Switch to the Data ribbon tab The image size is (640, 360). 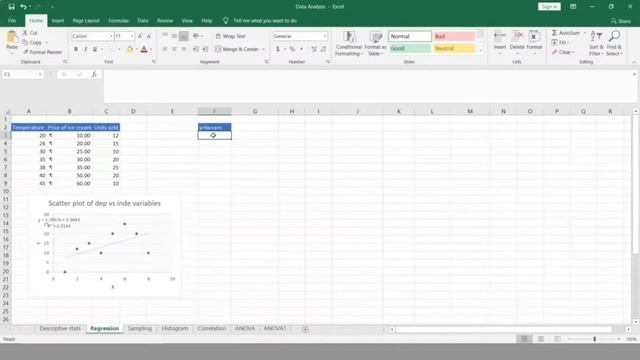click(x=143, y=20)
